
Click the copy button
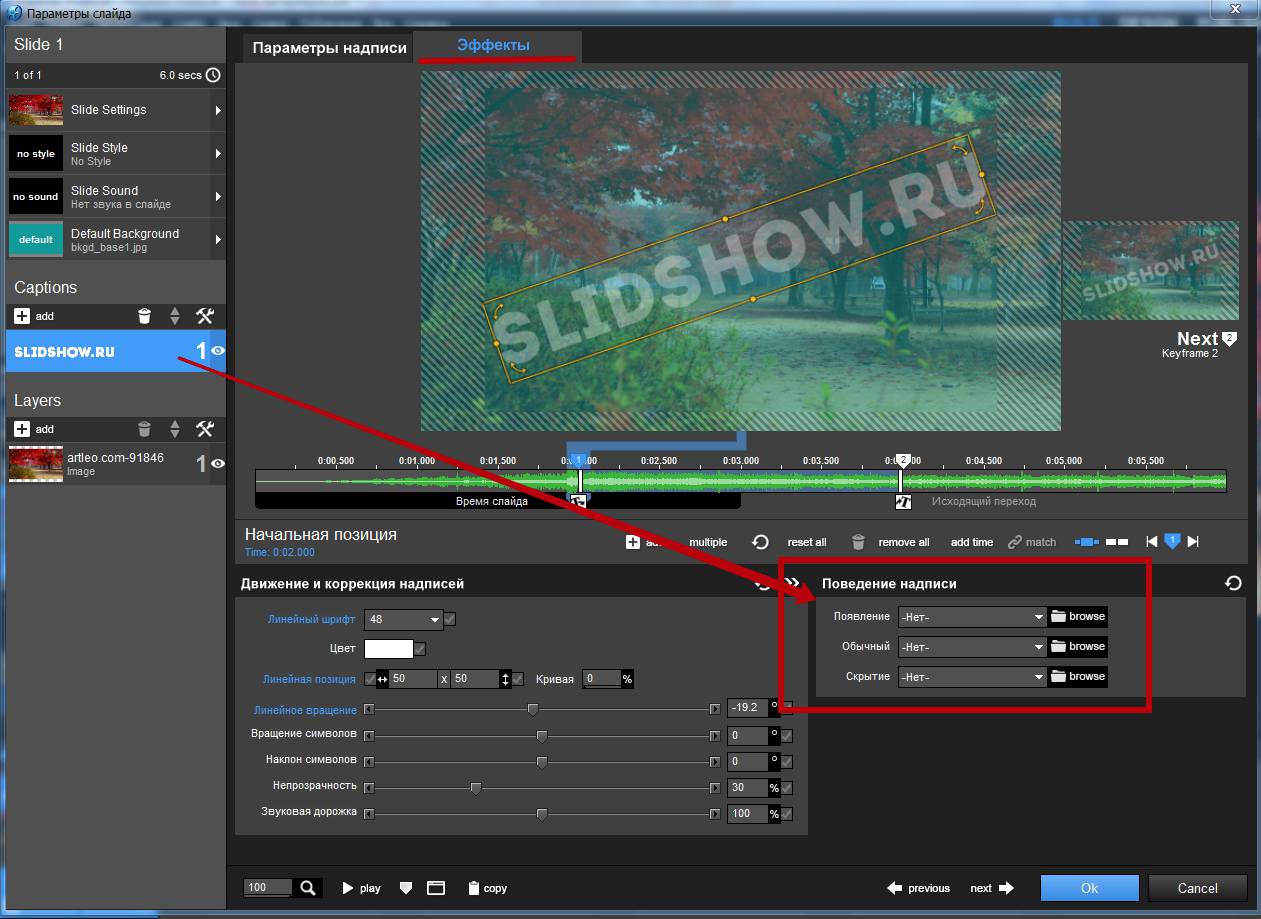pos(487,888)
